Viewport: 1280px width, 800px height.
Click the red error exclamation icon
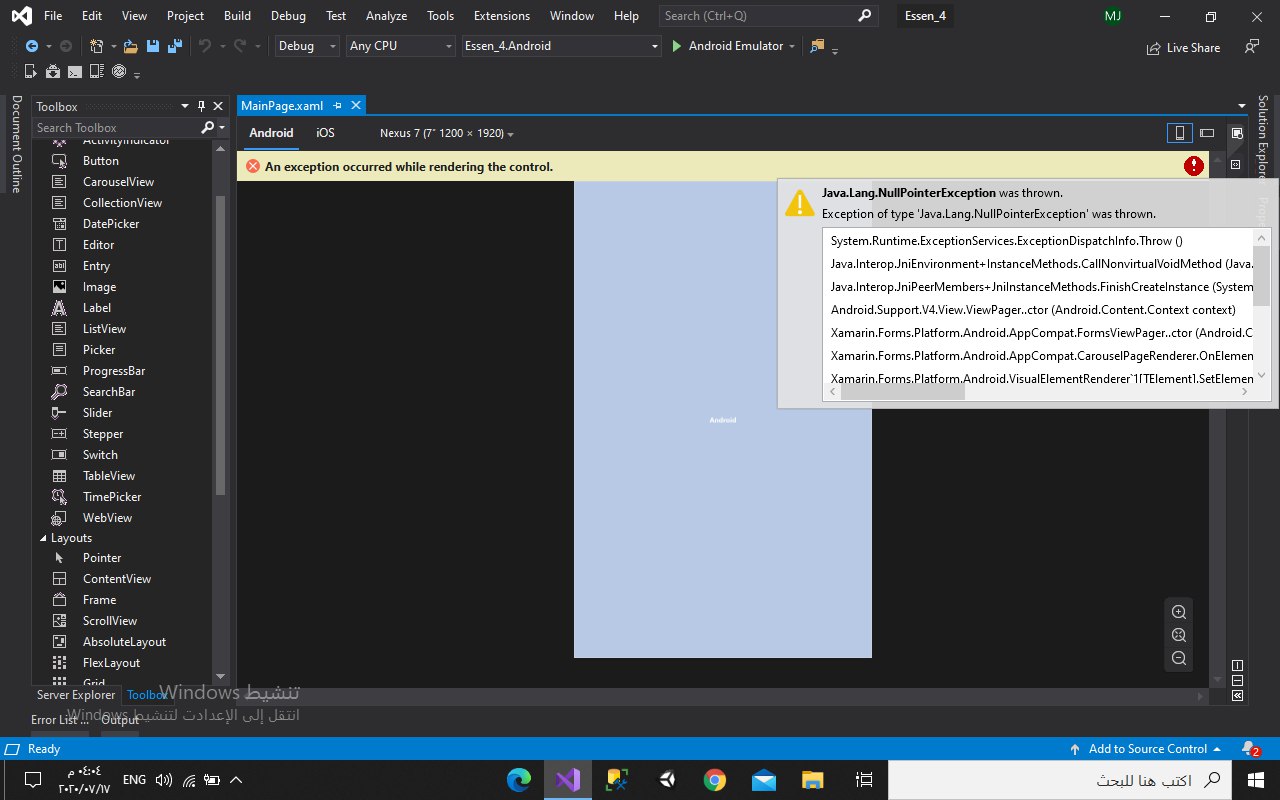pyautogui.click(x=1194, y=166)
